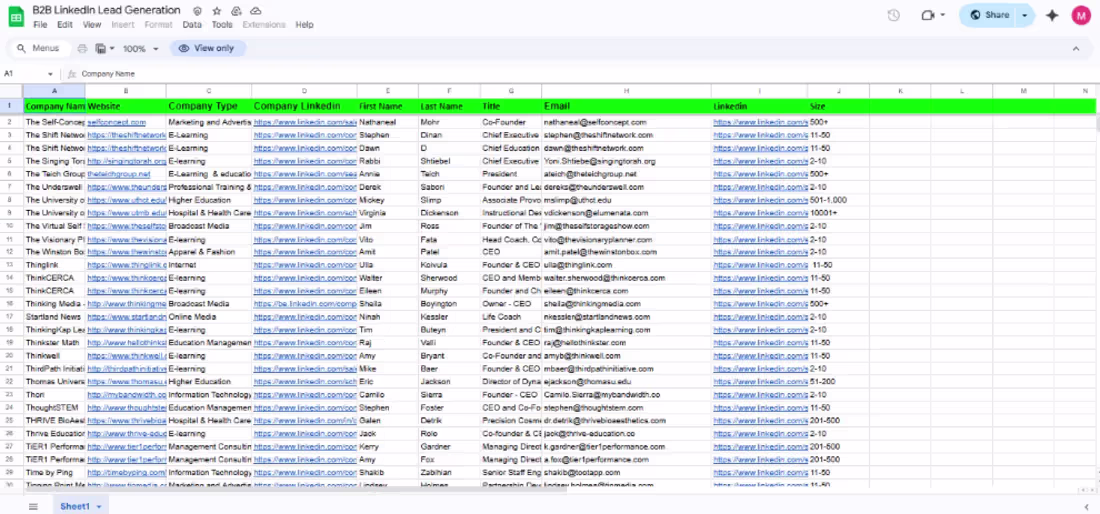Viewport: 1100px width, 514px height.
Task: Click the Menus search box
Action: pos(39,48)
